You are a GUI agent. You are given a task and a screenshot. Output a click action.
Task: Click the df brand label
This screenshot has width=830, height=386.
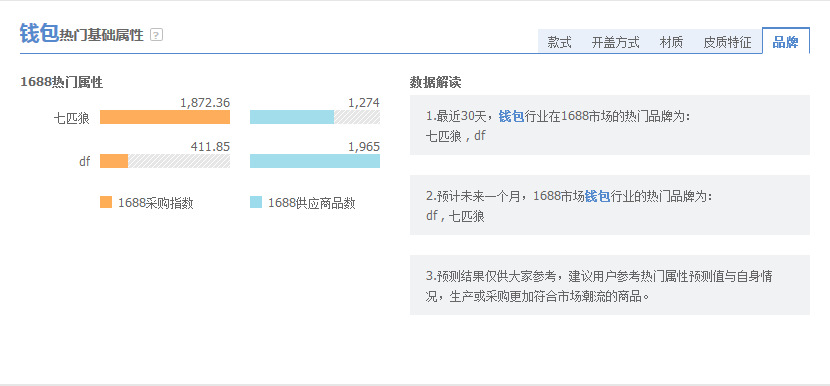[x=85, y=161]
